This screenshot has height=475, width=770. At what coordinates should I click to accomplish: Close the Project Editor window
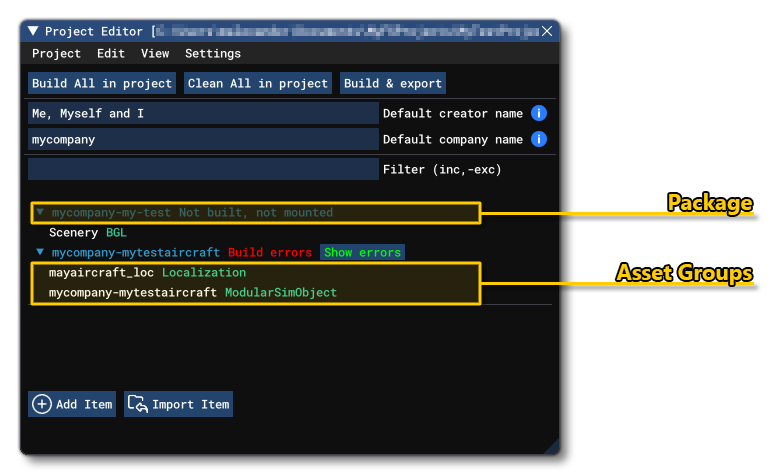click(x=547, y=32)
